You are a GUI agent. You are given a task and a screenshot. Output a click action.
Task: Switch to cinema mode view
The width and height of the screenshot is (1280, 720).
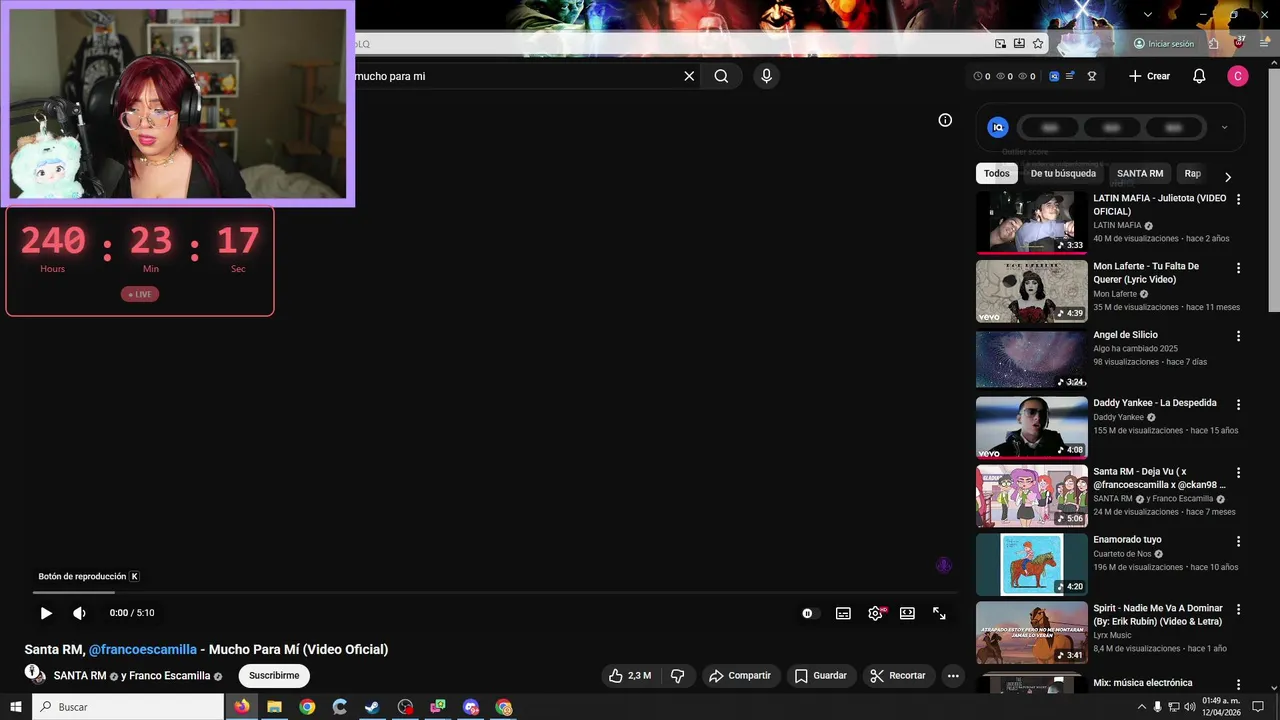pyautogui.click(x=907, y=613)
